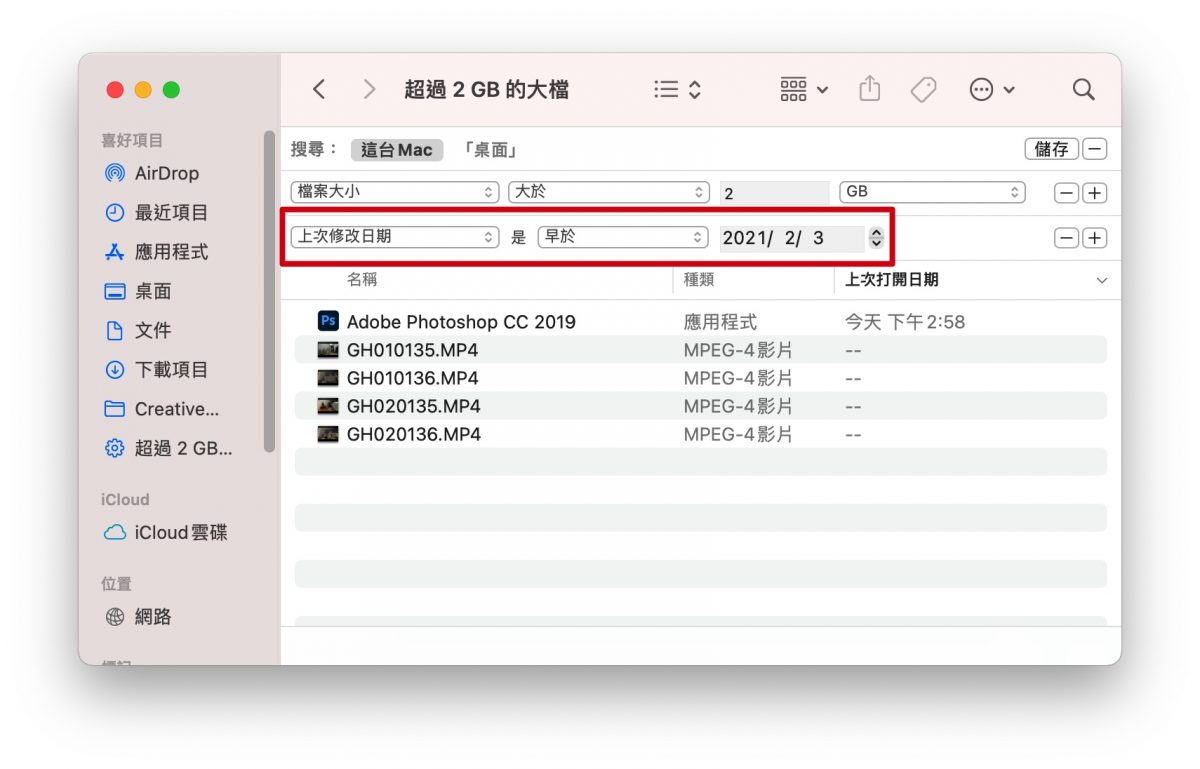1200x769 pixels.
Task: Open 下載項目 in the sidebar
Action: (157, 370)
